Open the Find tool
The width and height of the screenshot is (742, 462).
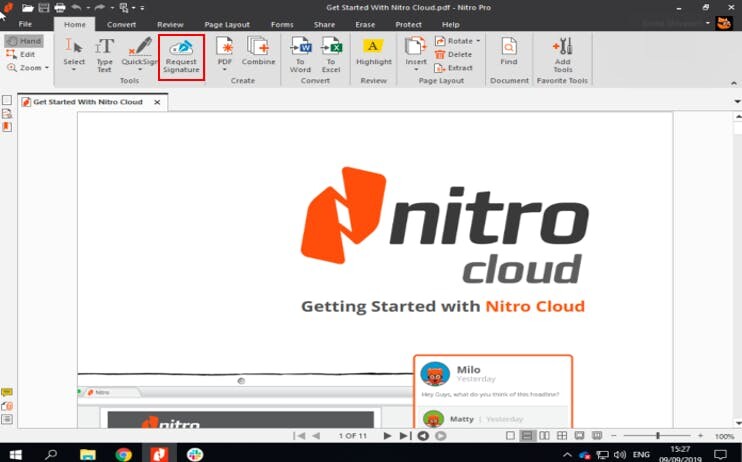(x=509, y=54)
